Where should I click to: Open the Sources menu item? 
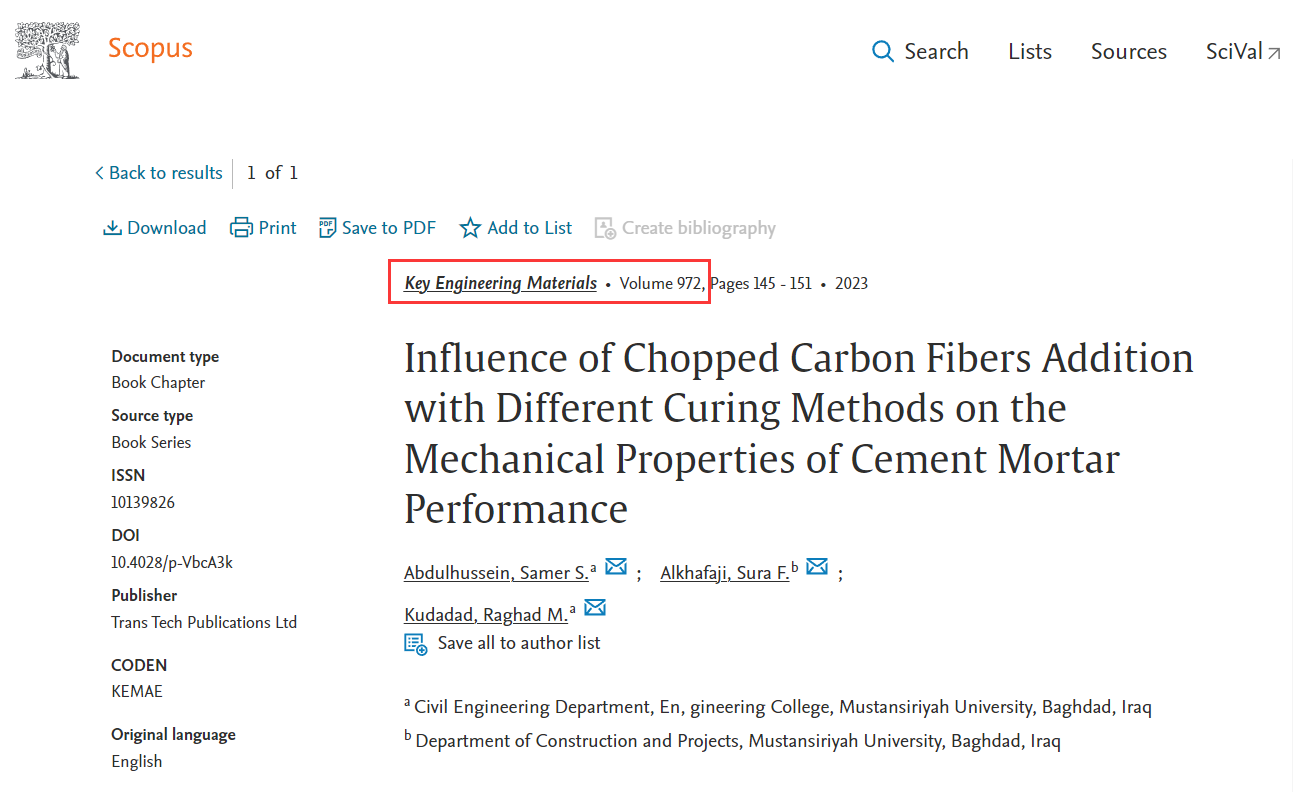[x=1129, y=52]
